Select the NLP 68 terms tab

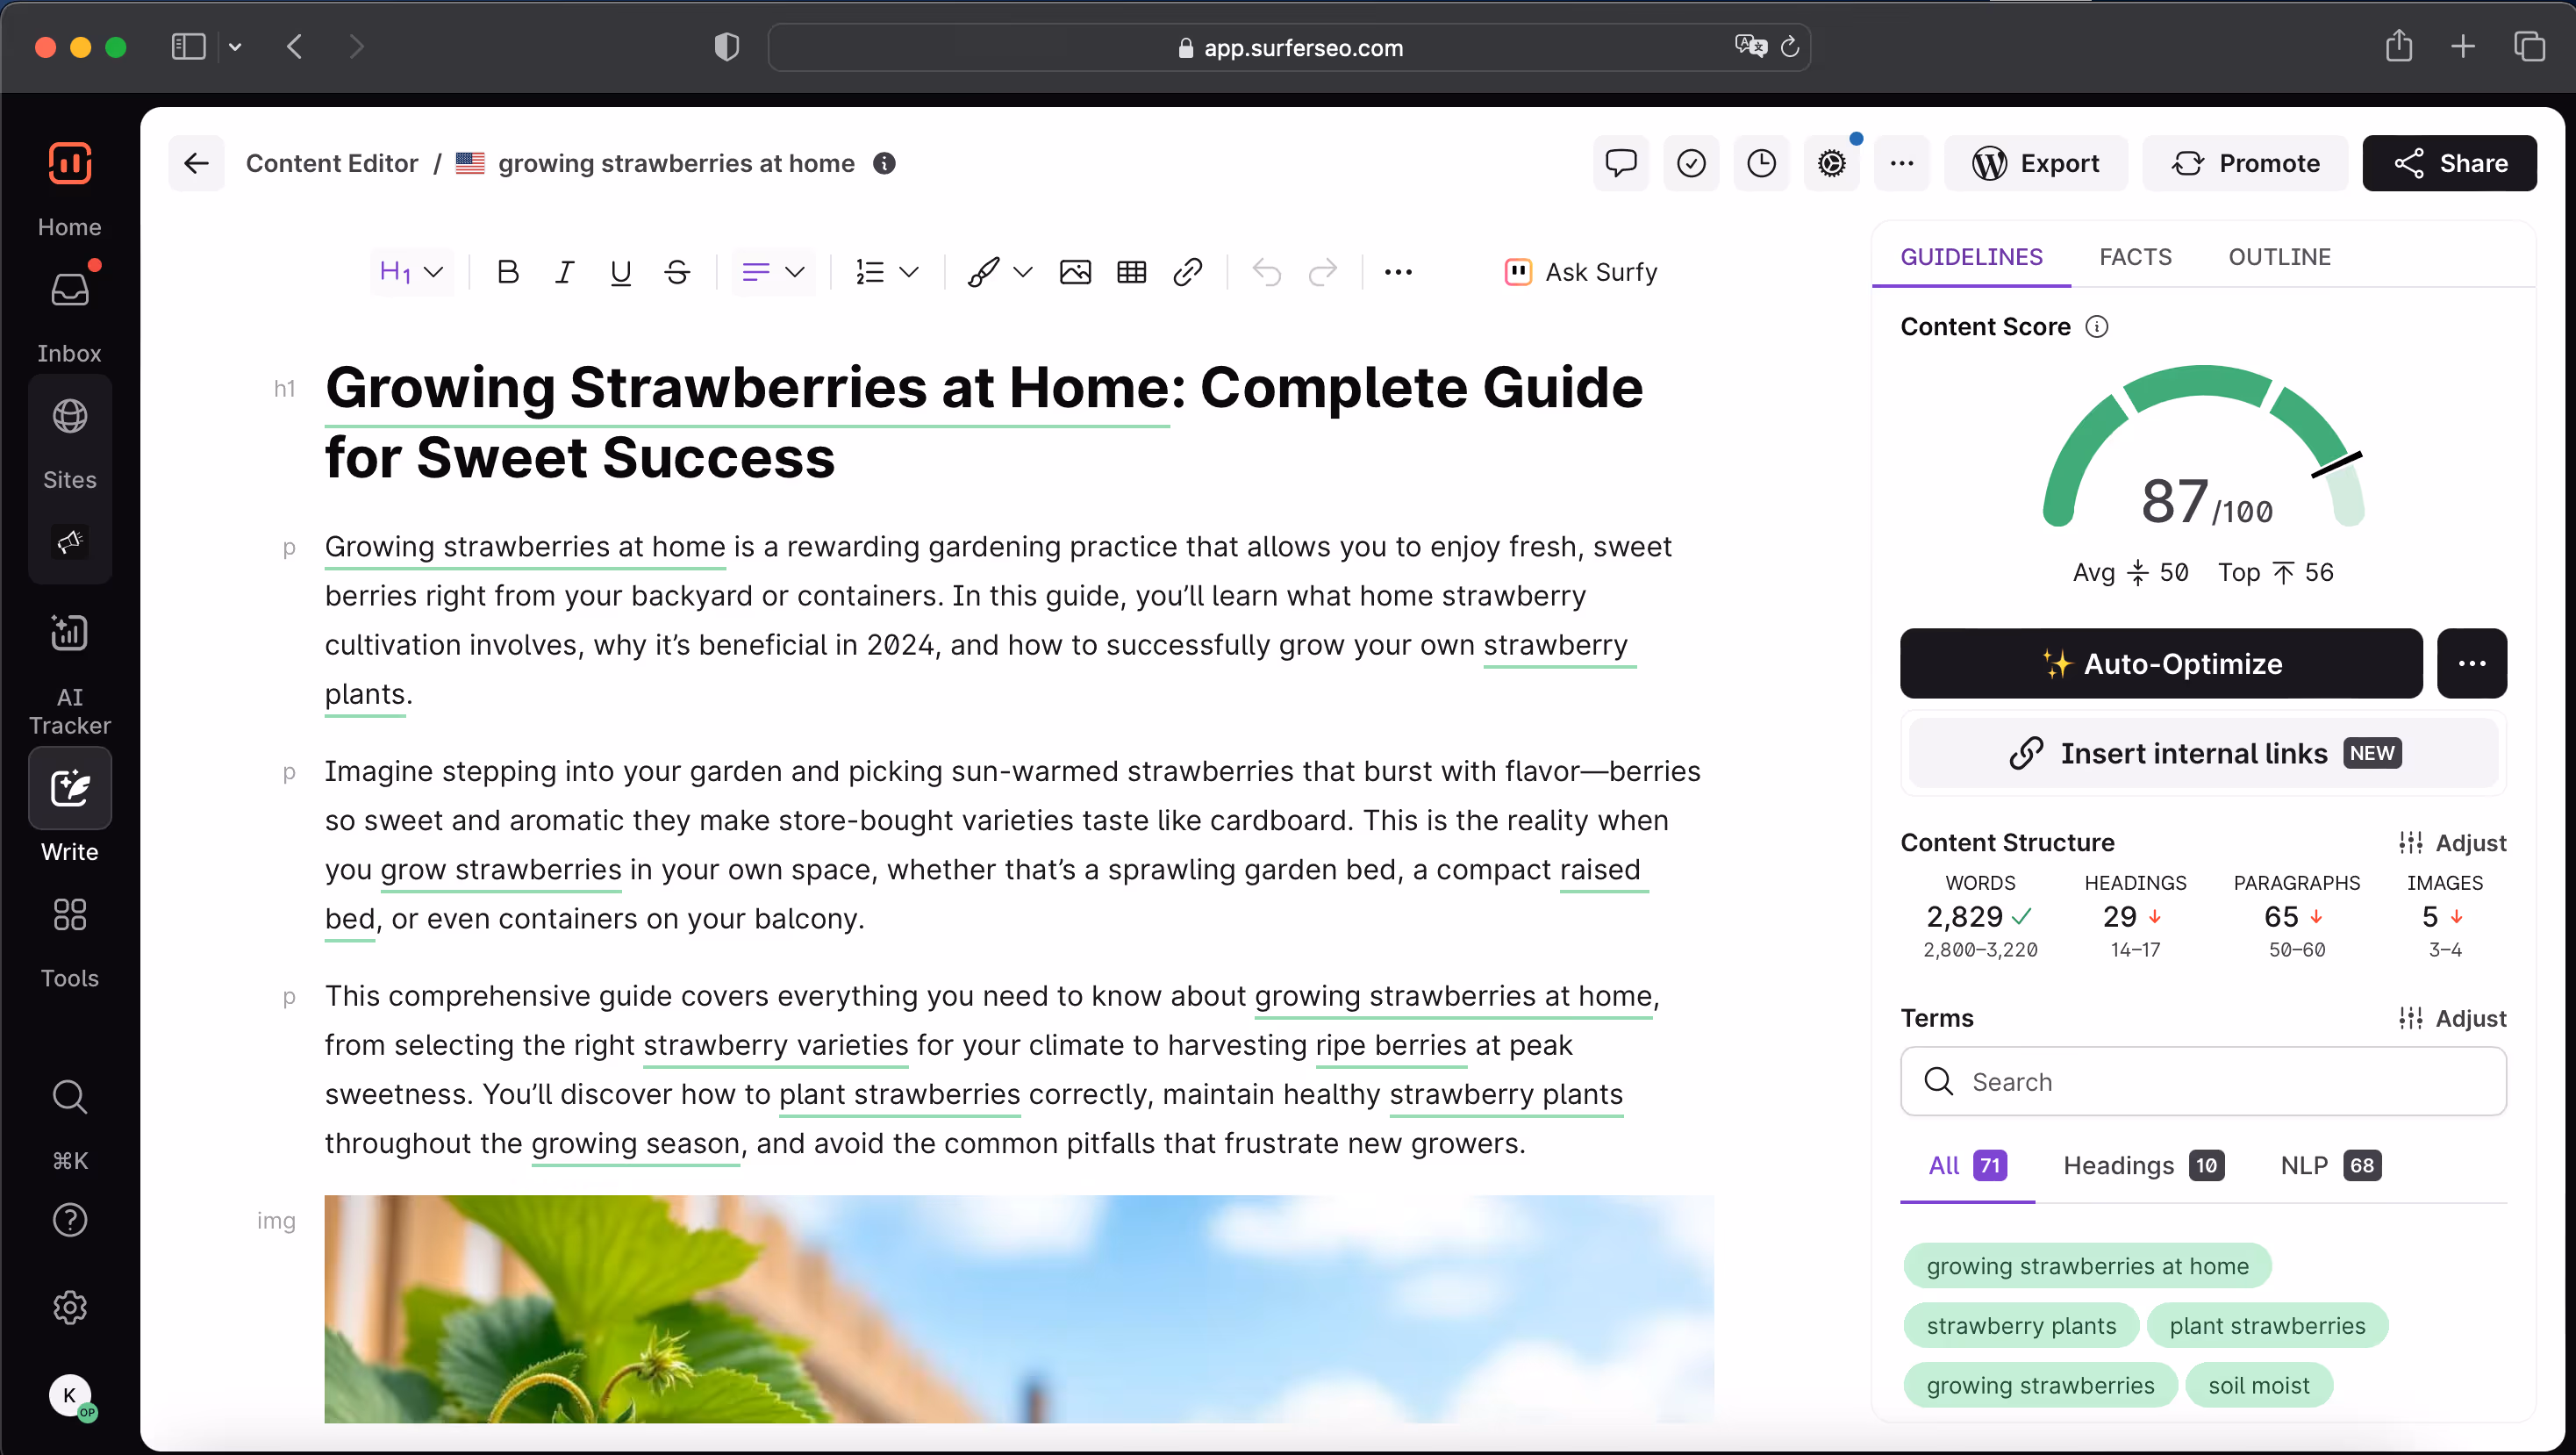(x=2330, y=1165)
